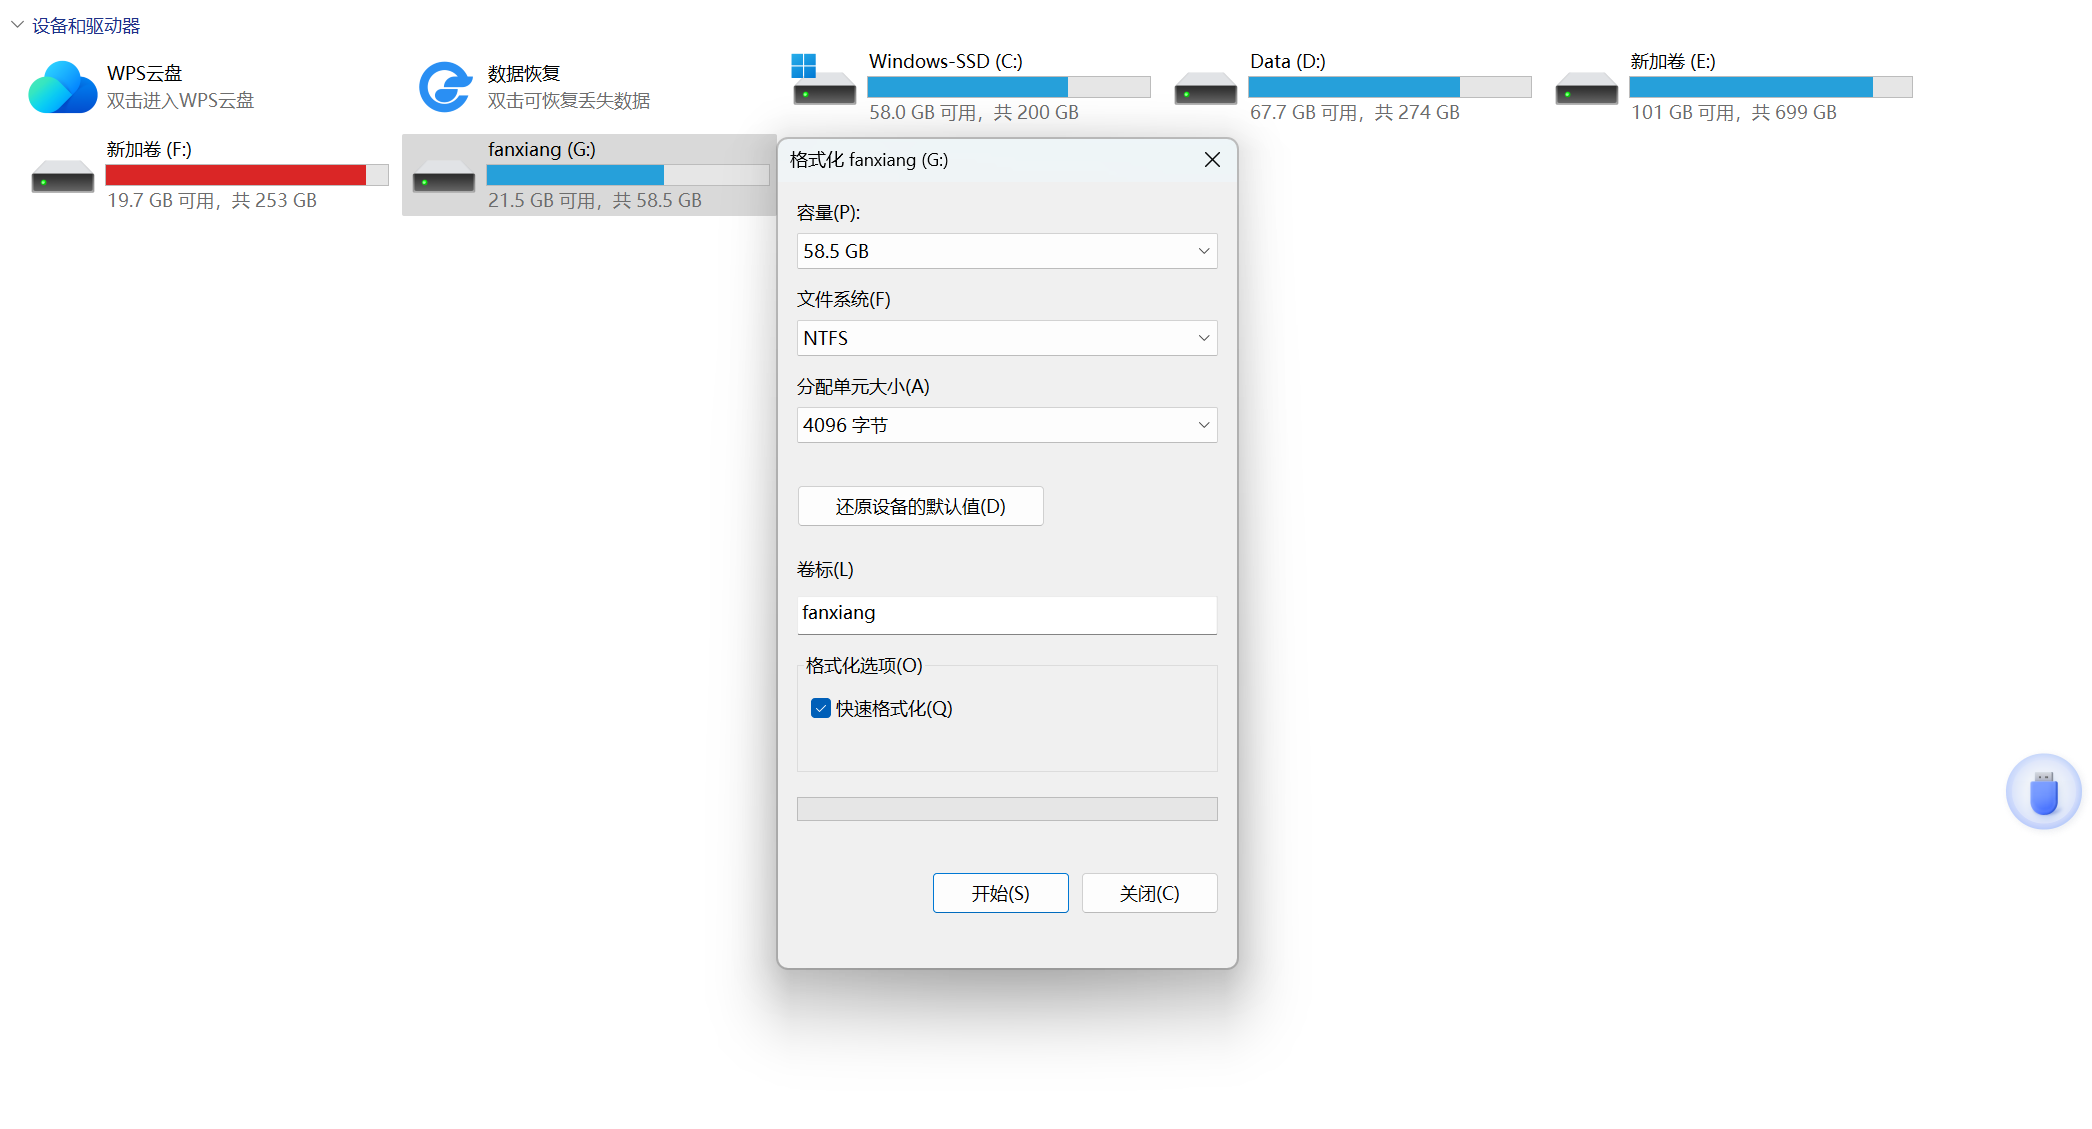Click the floating USB drive icon
This screenshot has height=1129, width=2092.
(x=2043, y=792)
